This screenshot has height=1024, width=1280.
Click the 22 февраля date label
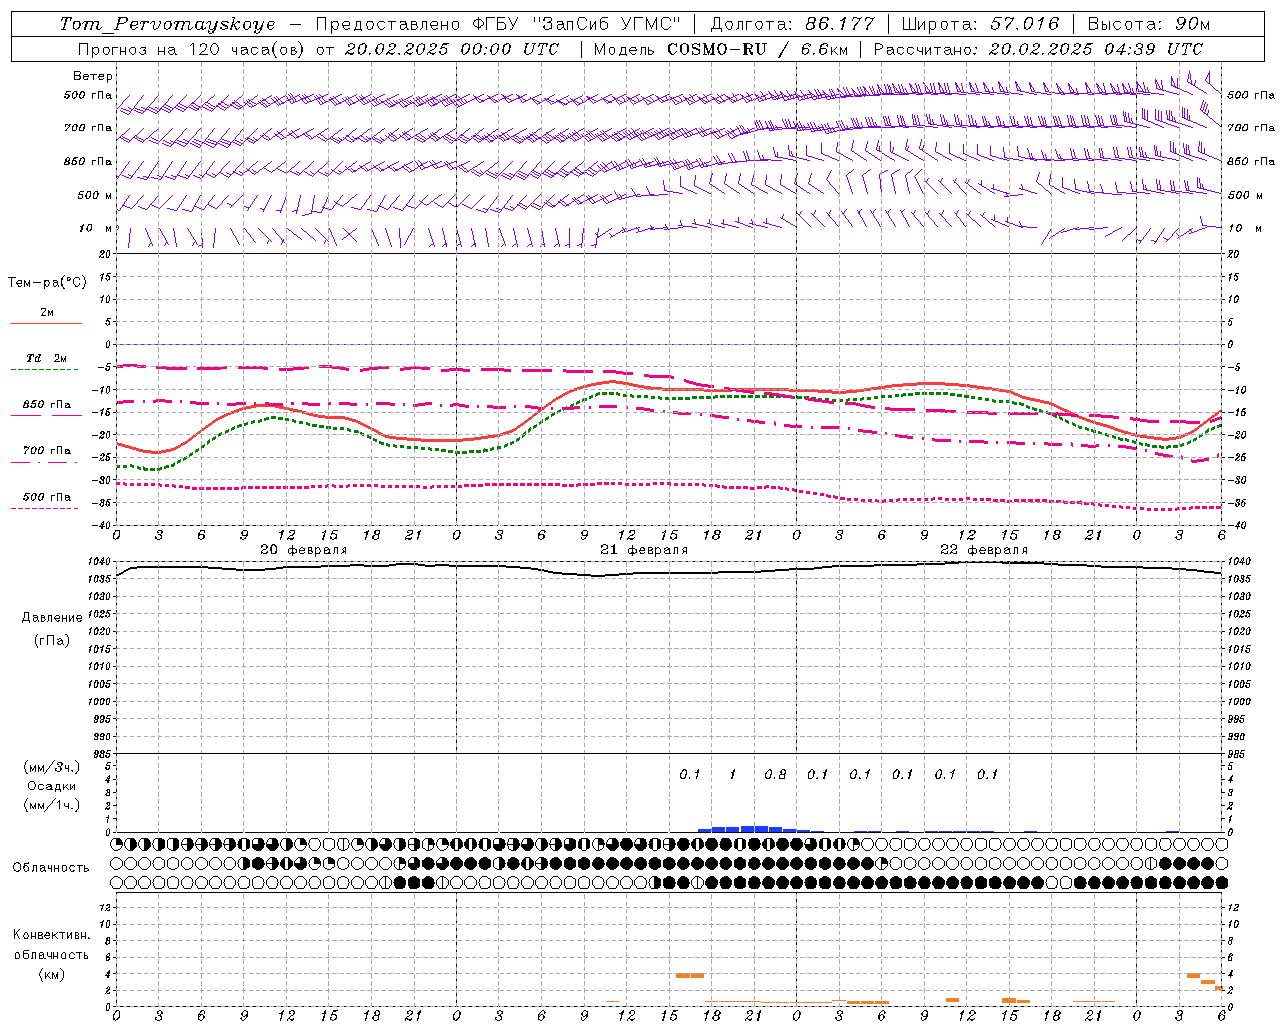click(984, 550)
